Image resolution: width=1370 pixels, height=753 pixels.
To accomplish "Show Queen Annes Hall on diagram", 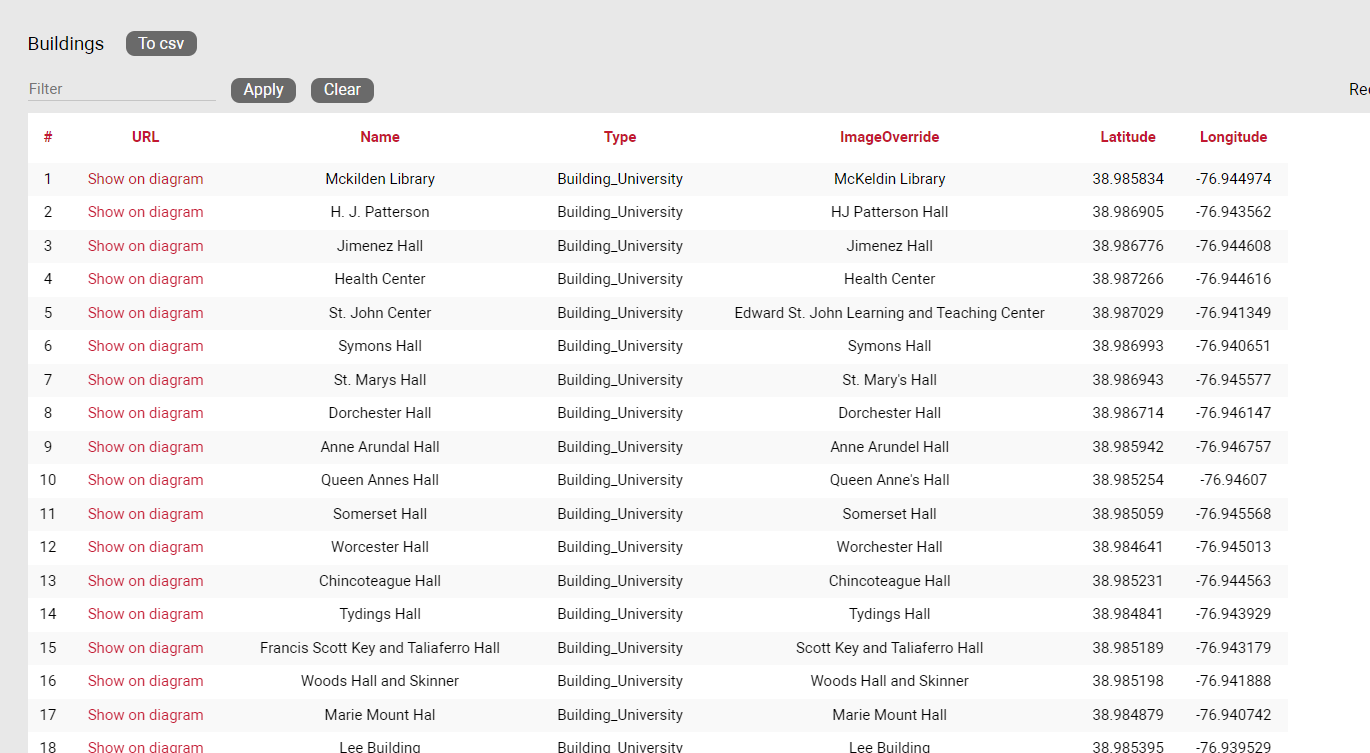I will click(145, 480).
